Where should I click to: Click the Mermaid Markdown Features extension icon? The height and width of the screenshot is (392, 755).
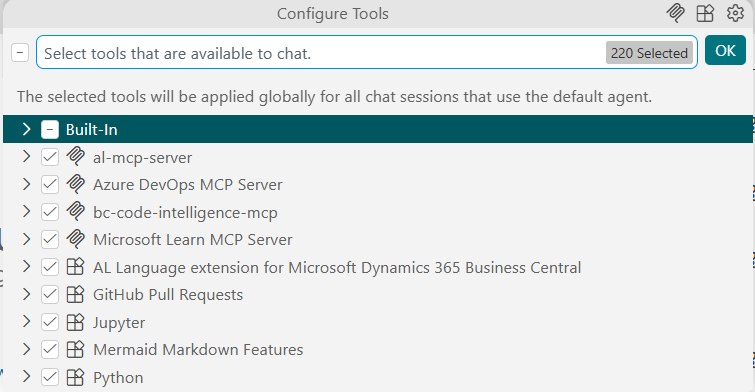pos(75,350)
